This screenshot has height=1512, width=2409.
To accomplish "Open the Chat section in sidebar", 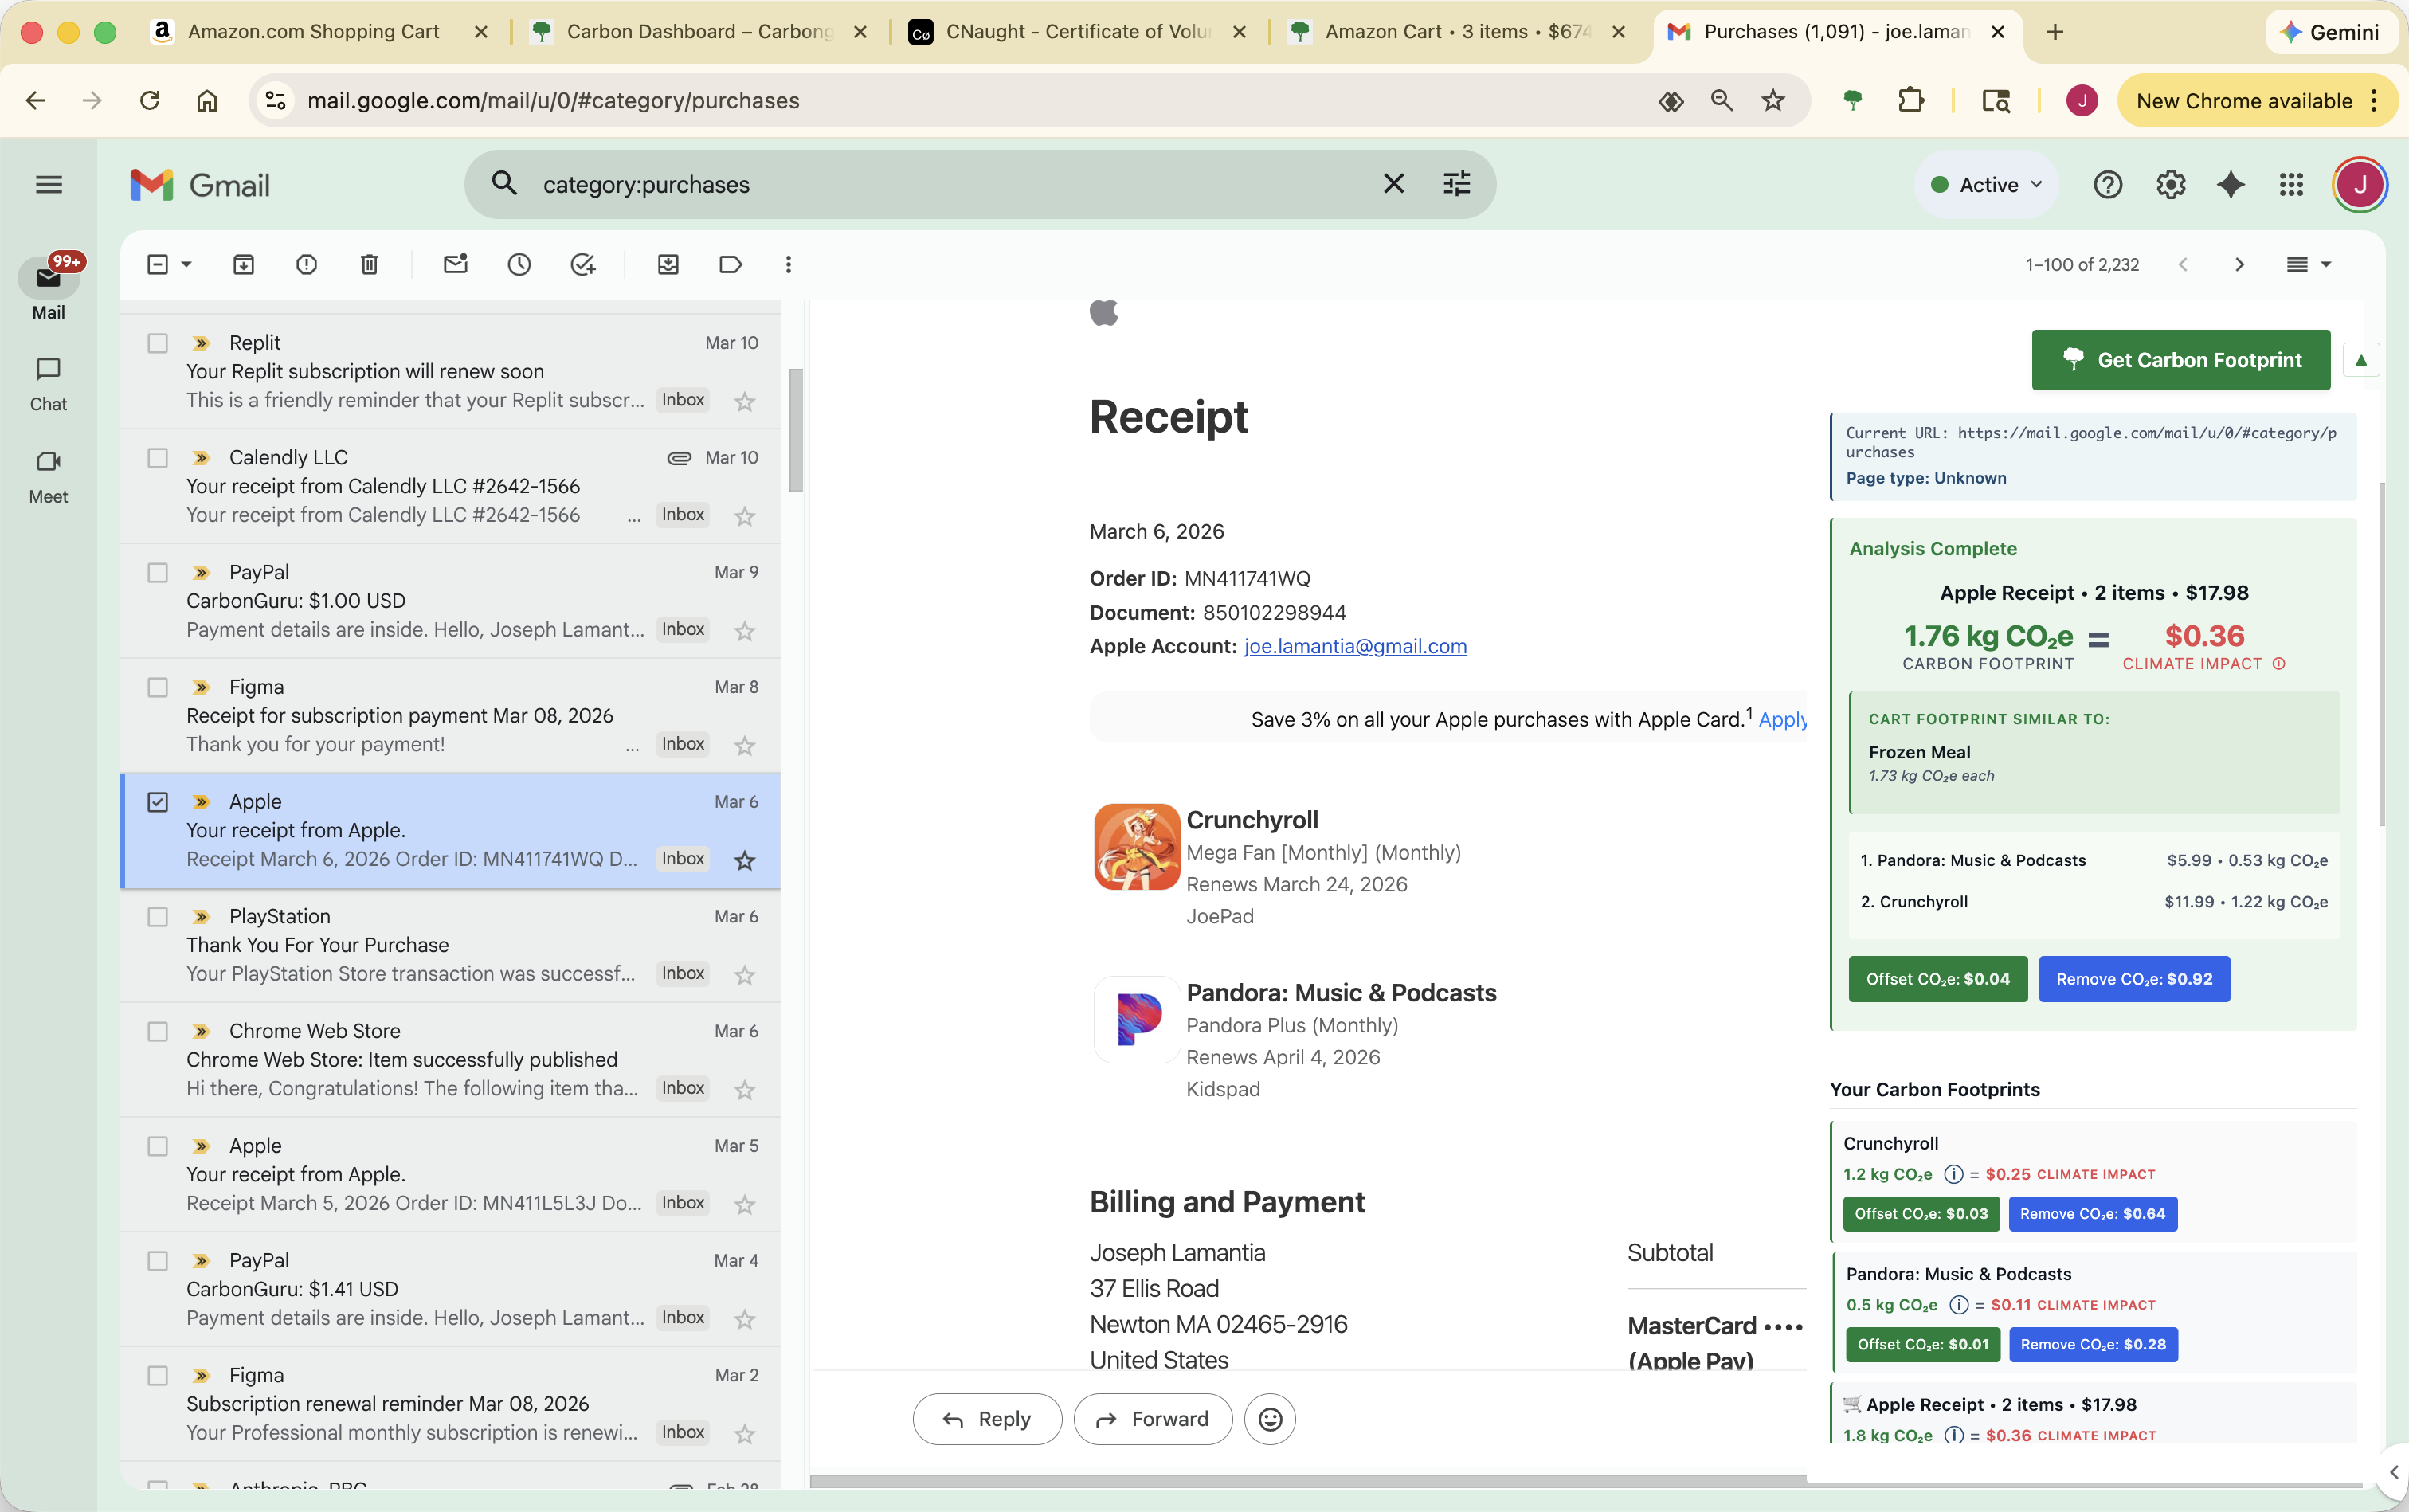I will pos(48,381).
